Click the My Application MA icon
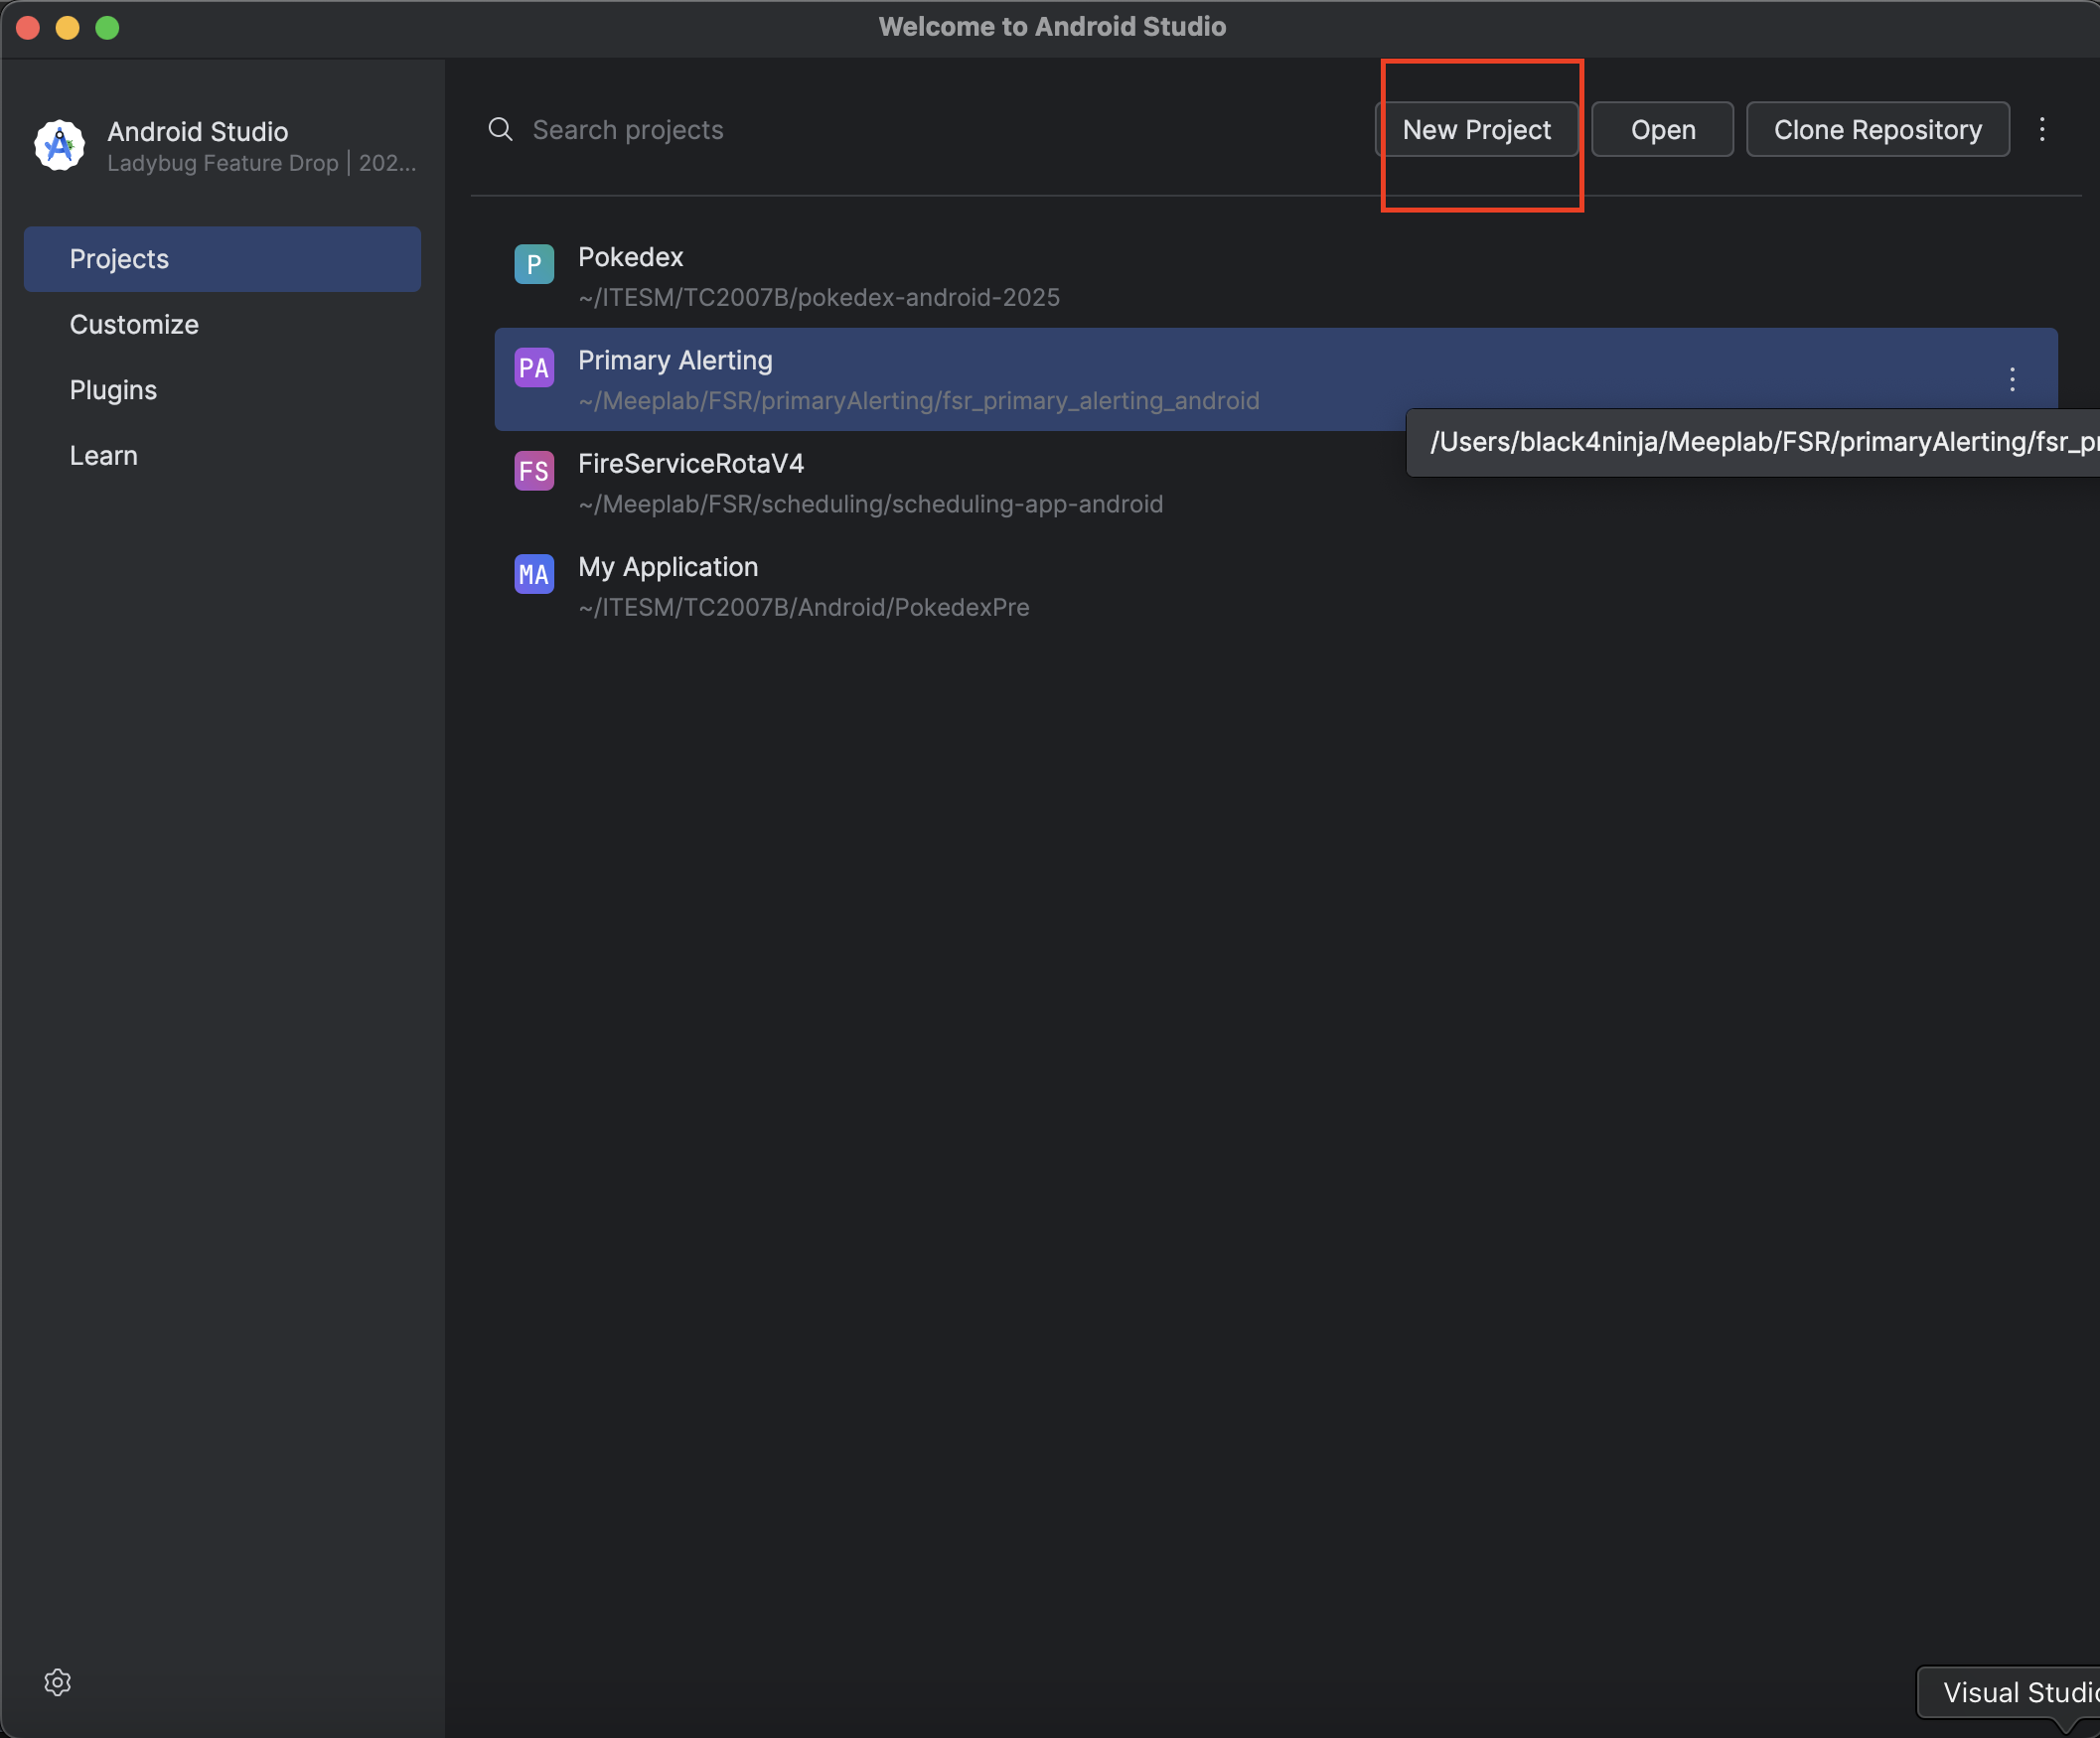Screen dimensions: 2100x1738 pyautogui.click(x=534, y=574)
